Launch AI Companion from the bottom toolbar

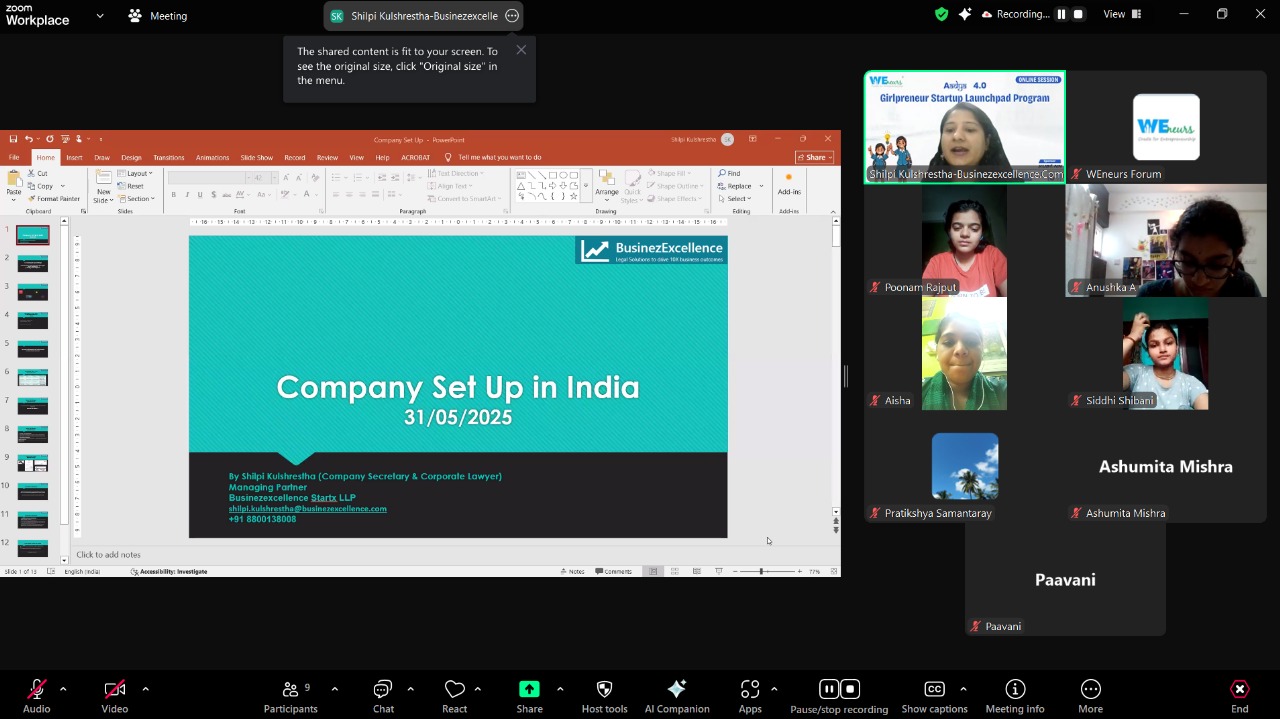coord(677,696)
